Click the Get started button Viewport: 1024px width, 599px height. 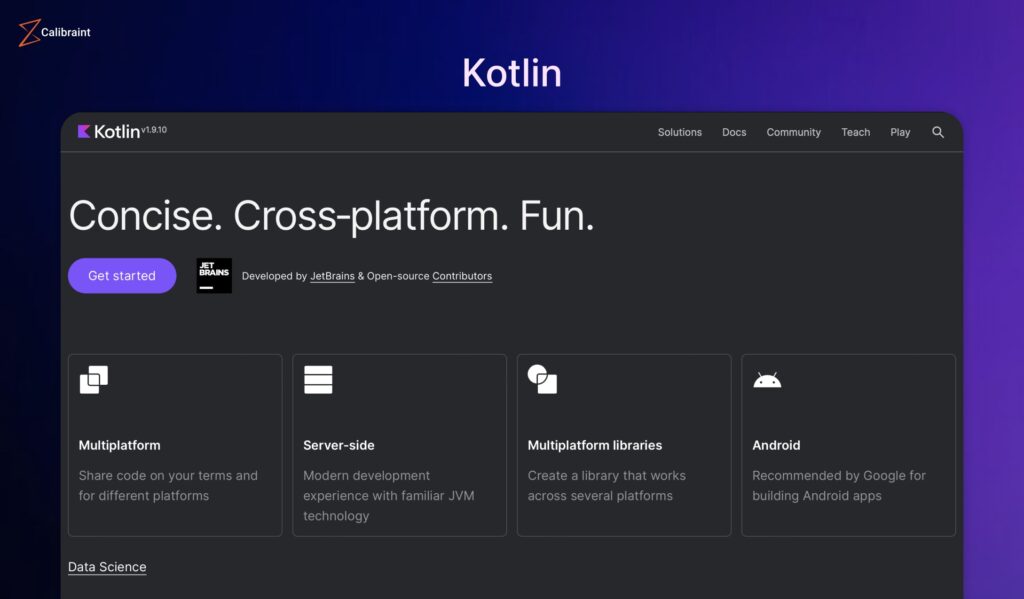pos(122,276)
